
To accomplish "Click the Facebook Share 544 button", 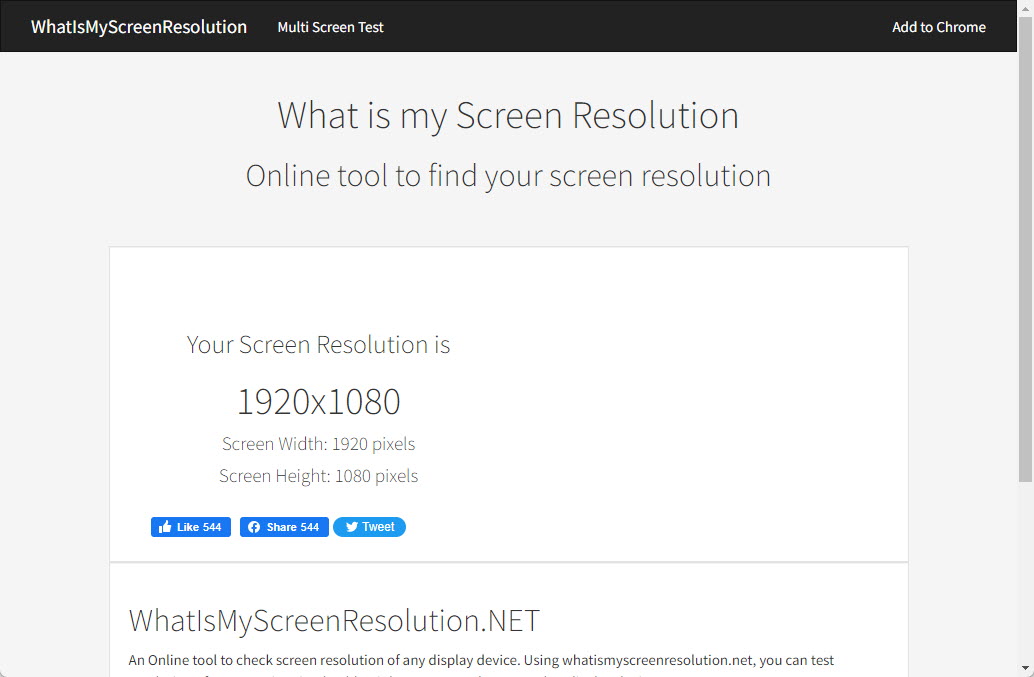I will pos(284,527).
